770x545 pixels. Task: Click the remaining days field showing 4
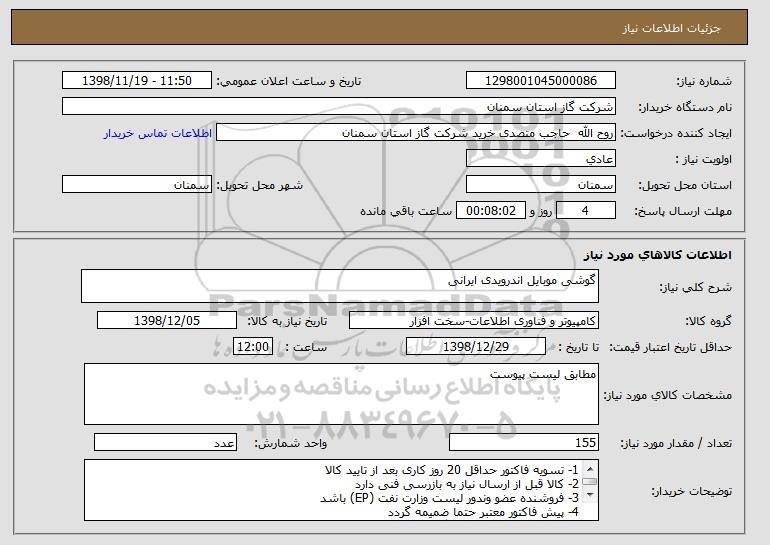(x=586, y=211)
